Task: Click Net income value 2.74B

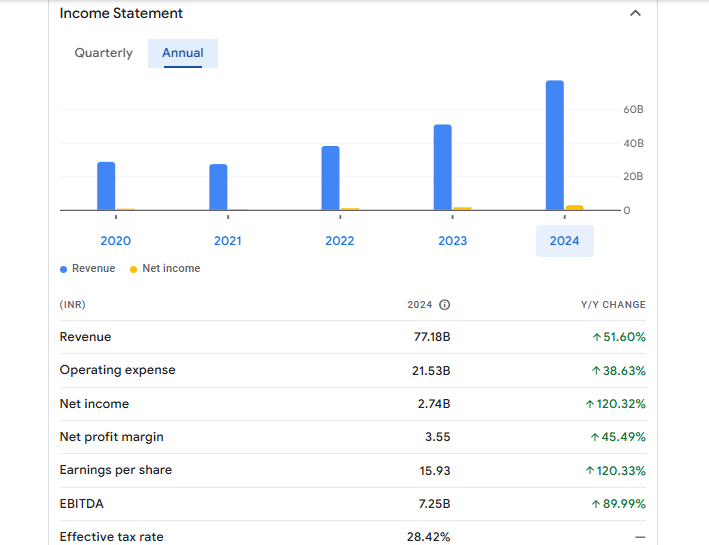Action: 434,404
